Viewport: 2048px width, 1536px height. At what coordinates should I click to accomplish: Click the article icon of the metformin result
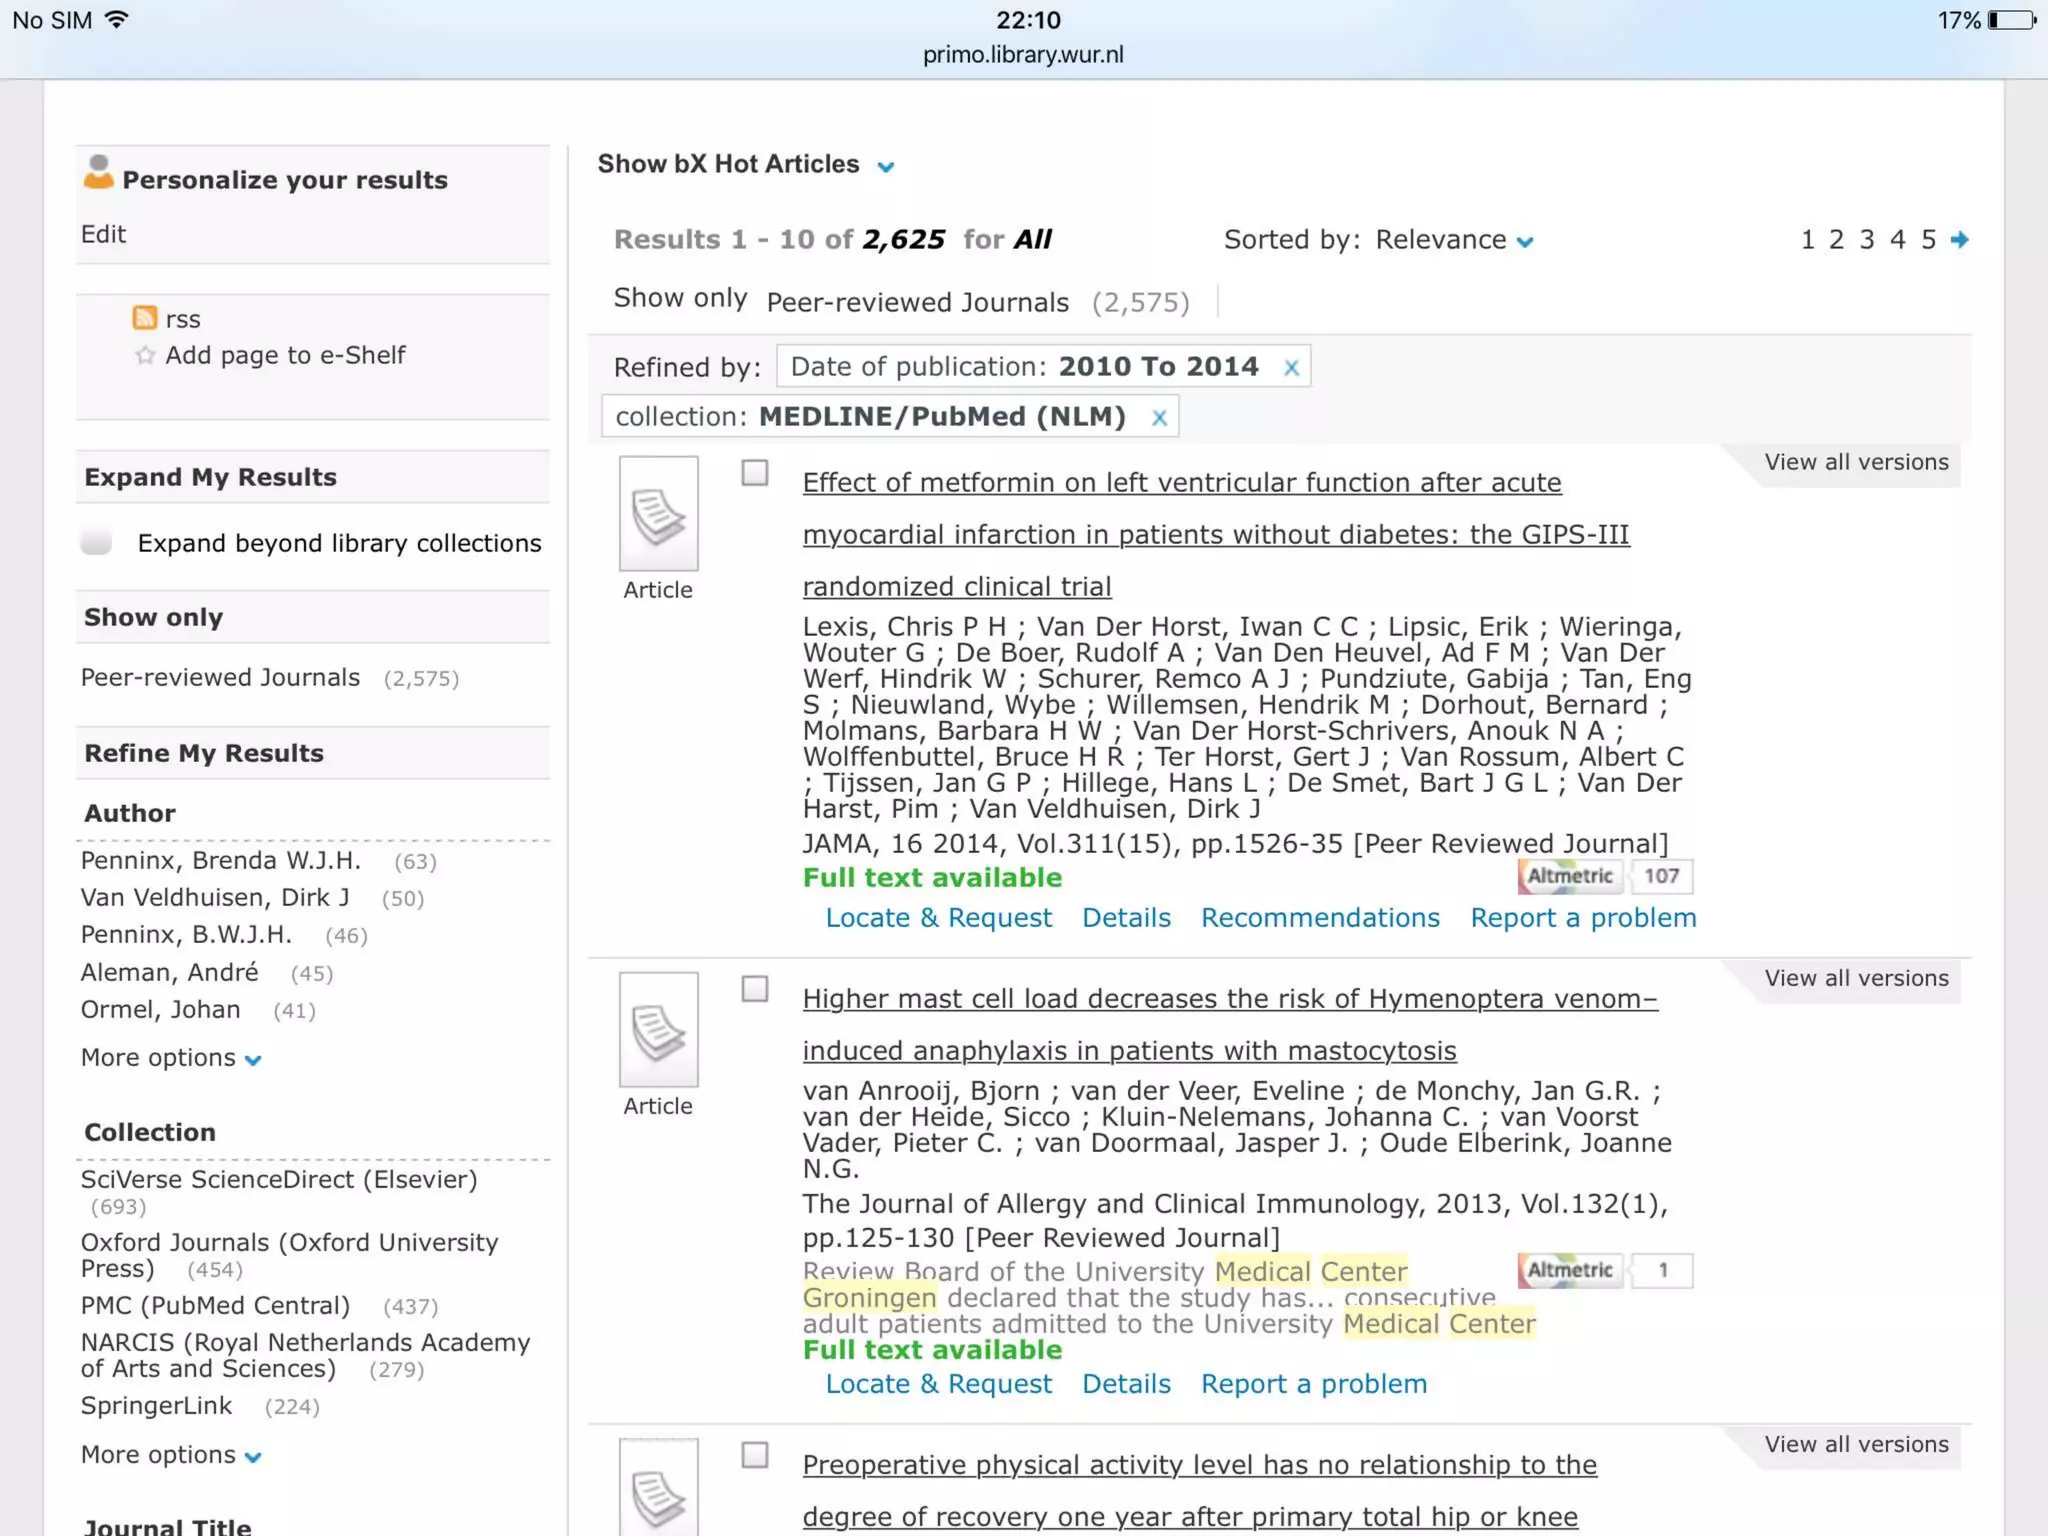[658, 514]
